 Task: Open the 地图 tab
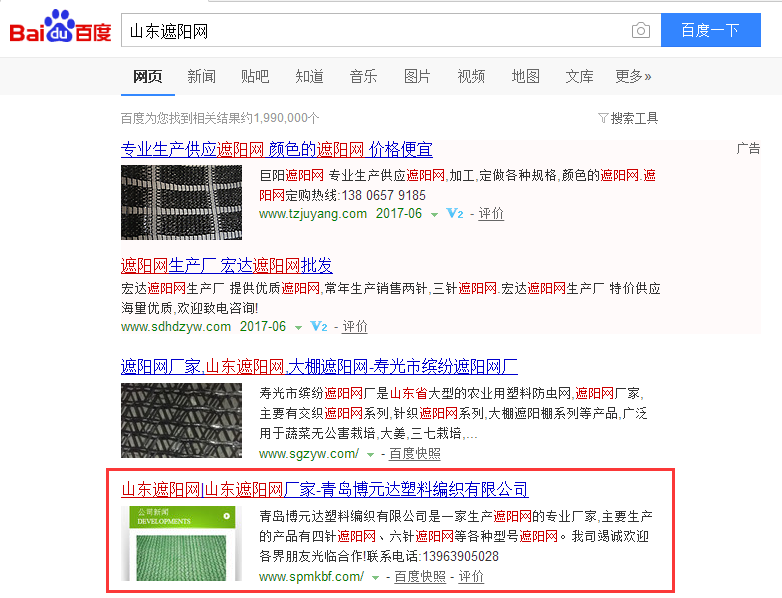[526, 76]
